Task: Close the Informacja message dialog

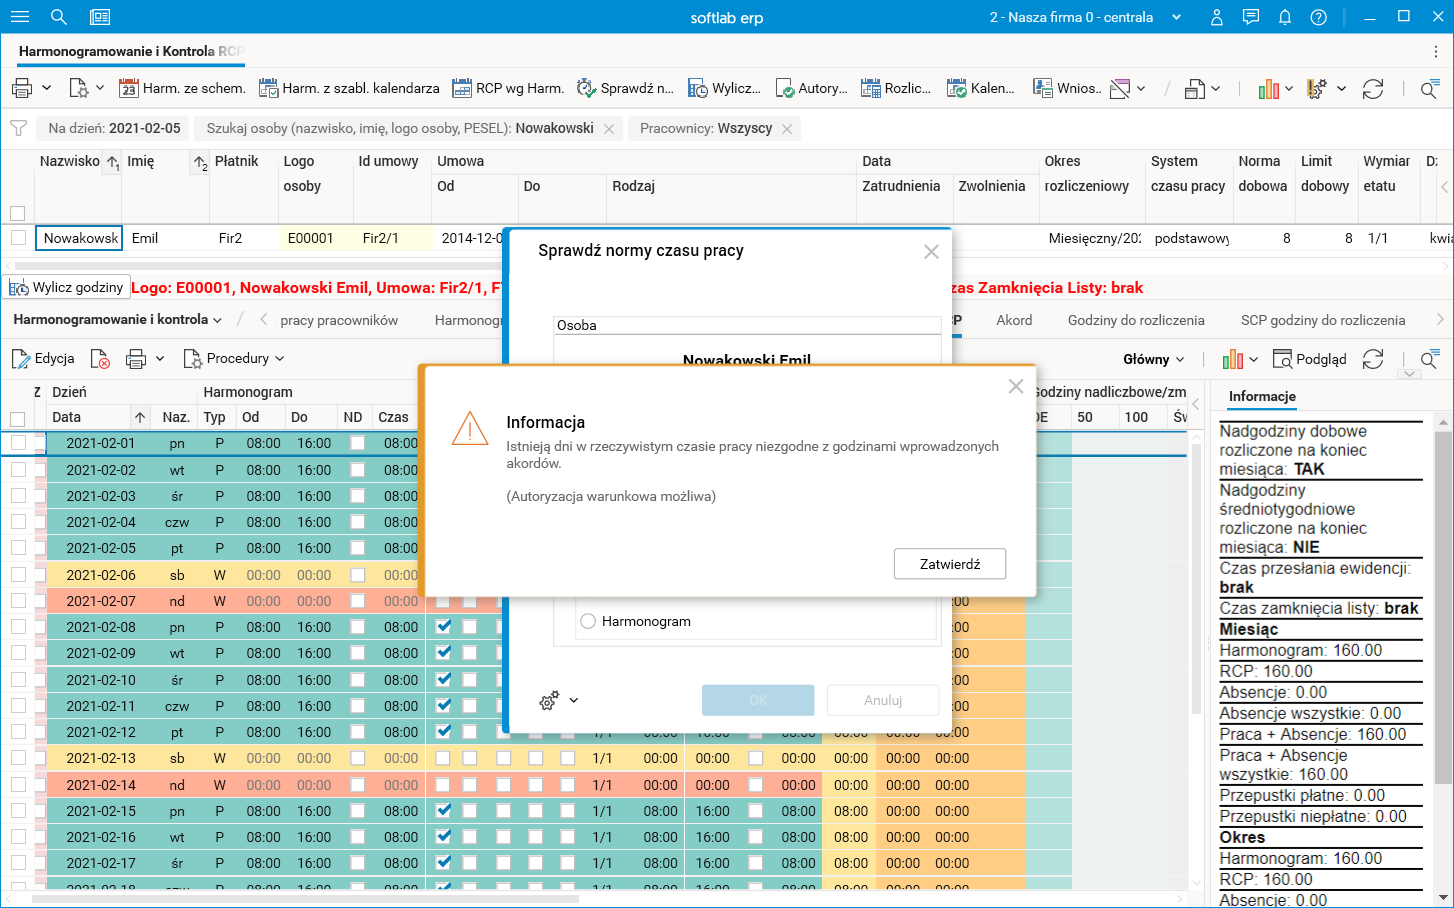Action: tap(1016, 386)
